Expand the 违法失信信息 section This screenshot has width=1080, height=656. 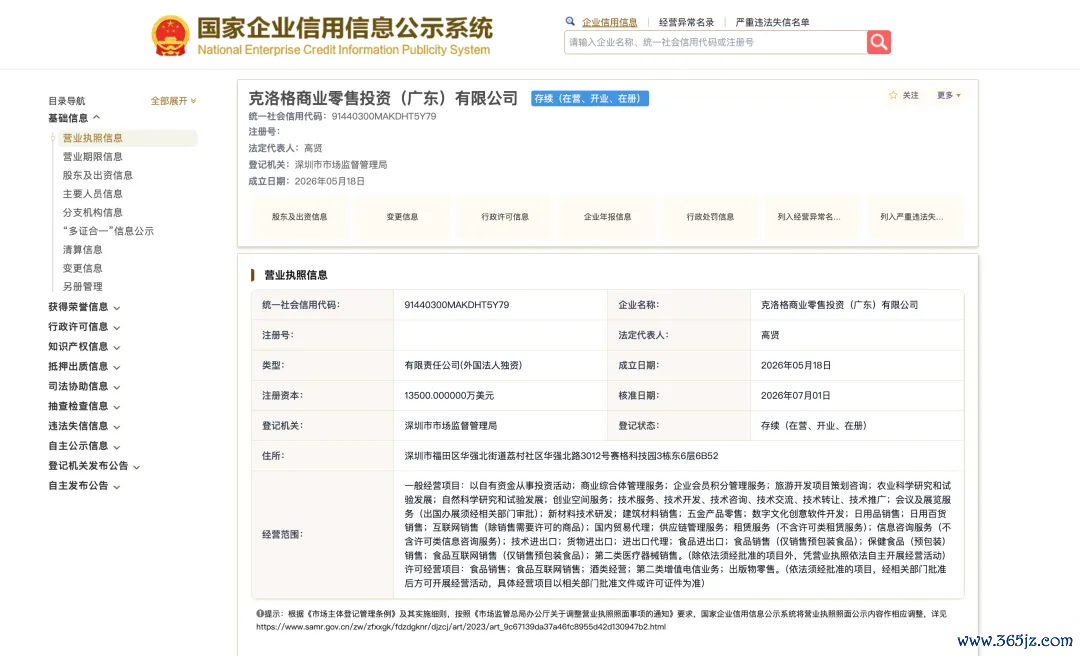tap(84, 427)
